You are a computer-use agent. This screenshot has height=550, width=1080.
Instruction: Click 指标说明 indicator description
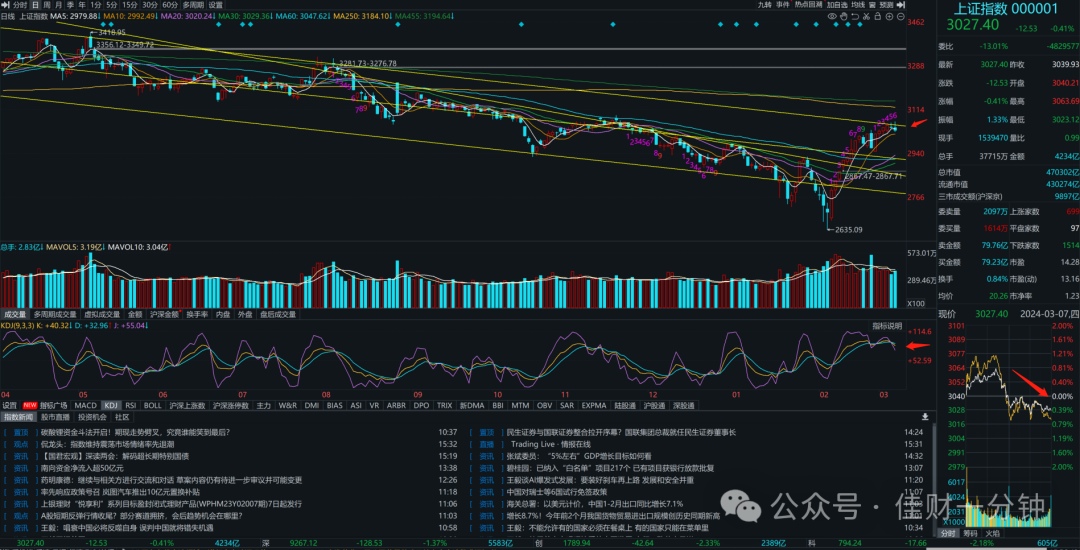pyautogui.click(x=886, y=326)
